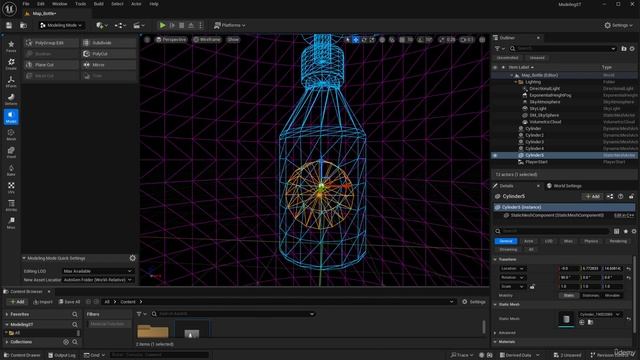Click the Details panel search field
The height and width of the screenshot is (360, 640).
click(552, 231)
